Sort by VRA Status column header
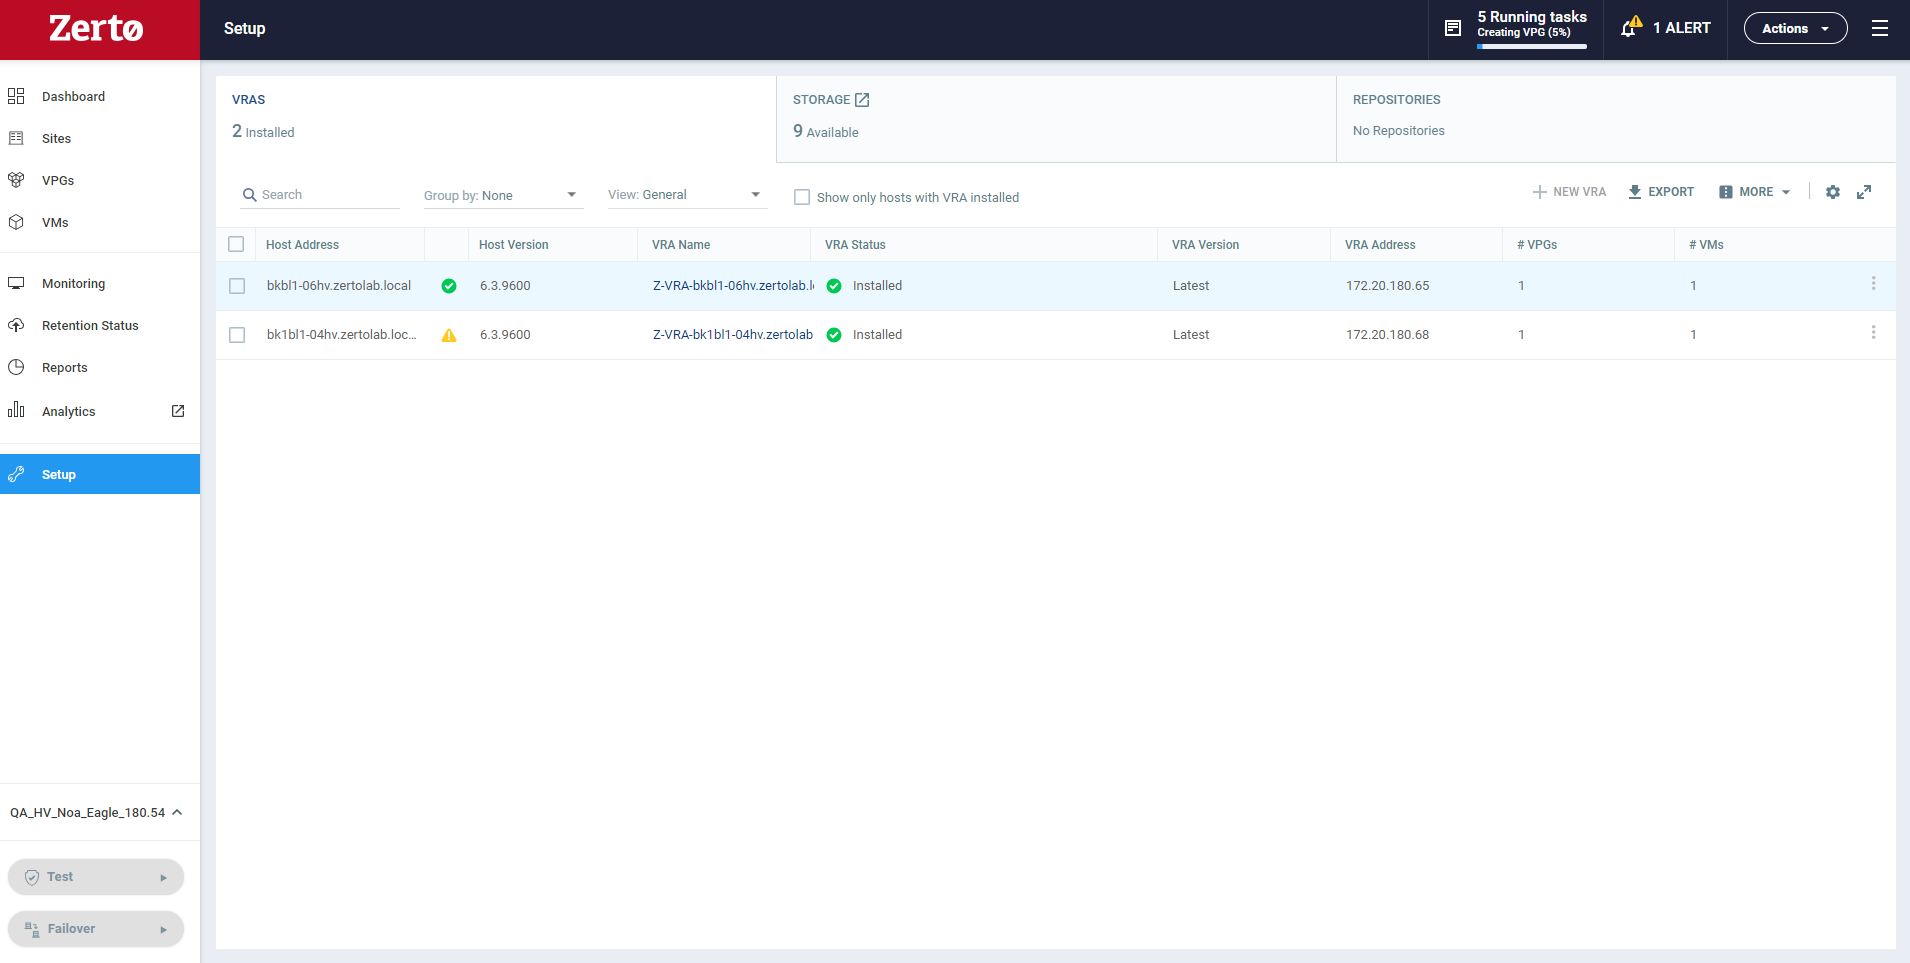The image size is (1910, 963). pyautogui.click(x=855, y=245)
